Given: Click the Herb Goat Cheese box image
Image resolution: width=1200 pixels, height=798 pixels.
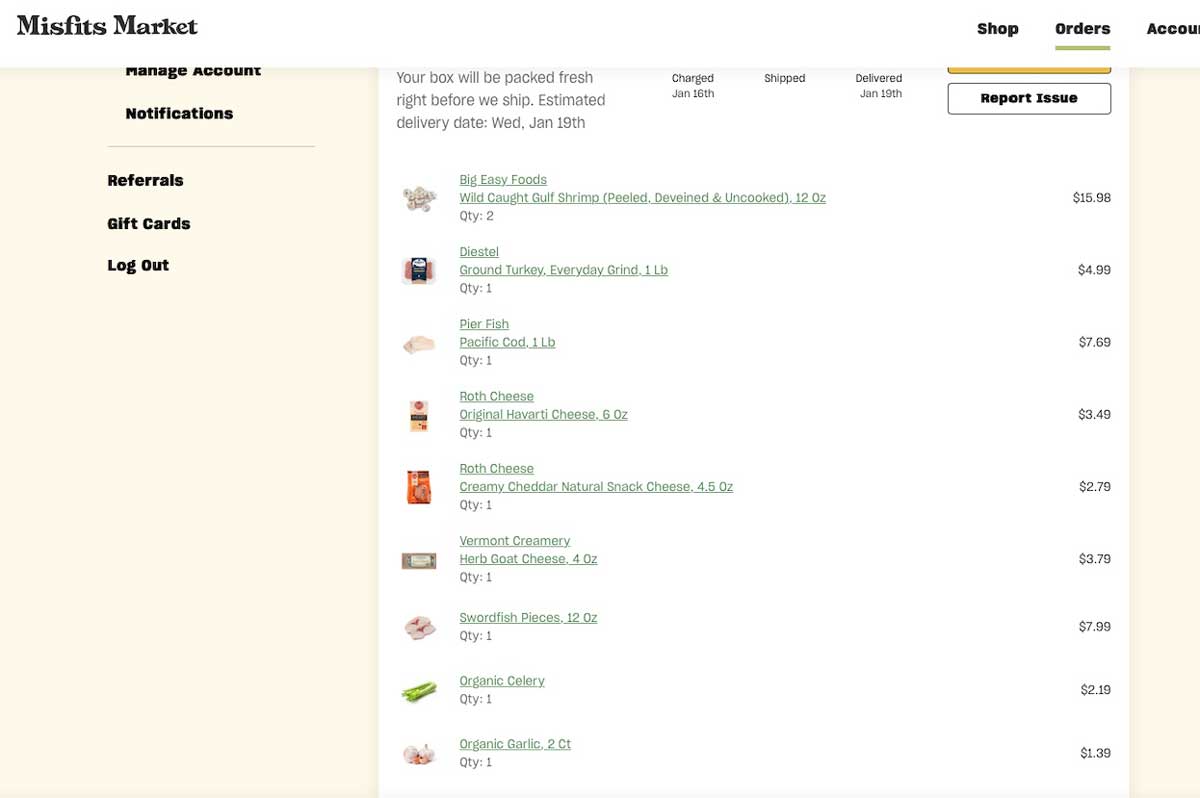Looking at the screenshot, I should (x=419, y=559).
